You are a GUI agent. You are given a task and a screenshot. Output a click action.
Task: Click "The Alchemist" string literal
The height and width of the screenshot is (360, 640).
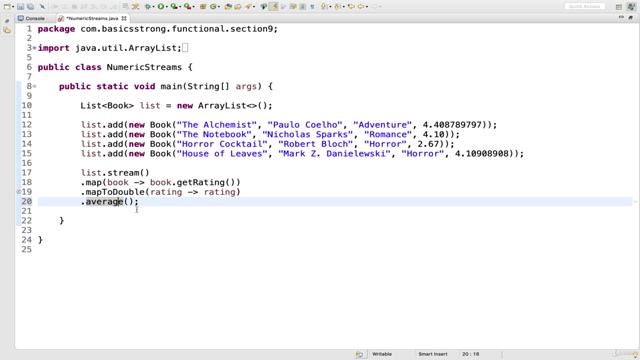pyautogui.click(x=217, y=125)
